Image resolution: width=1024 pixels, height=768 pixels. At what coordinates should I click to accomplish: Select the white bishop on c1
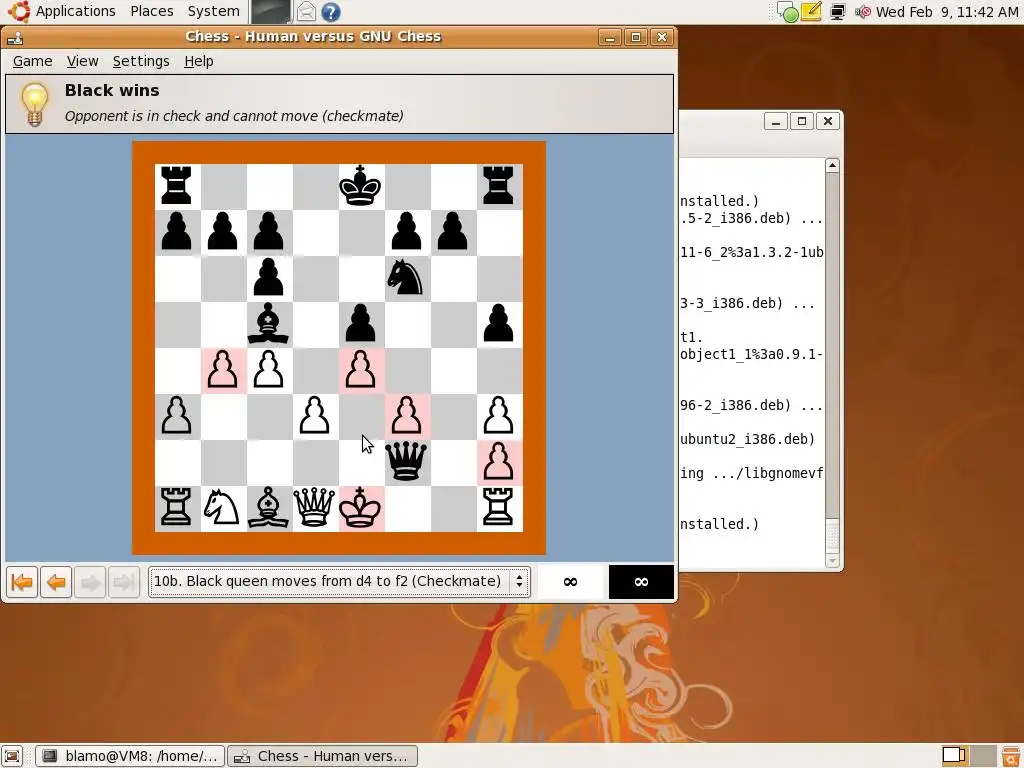click(268, 507)
